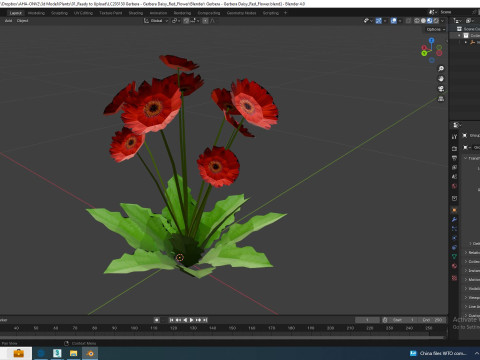Switch to wireframe viewport shading
Screen dimensions: 480x360
417,21
